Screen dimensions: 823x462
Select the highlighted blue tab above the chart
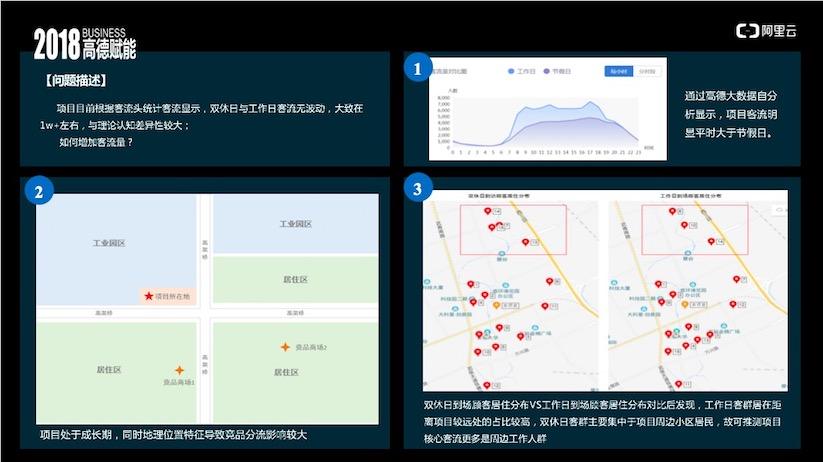(619, 71)
